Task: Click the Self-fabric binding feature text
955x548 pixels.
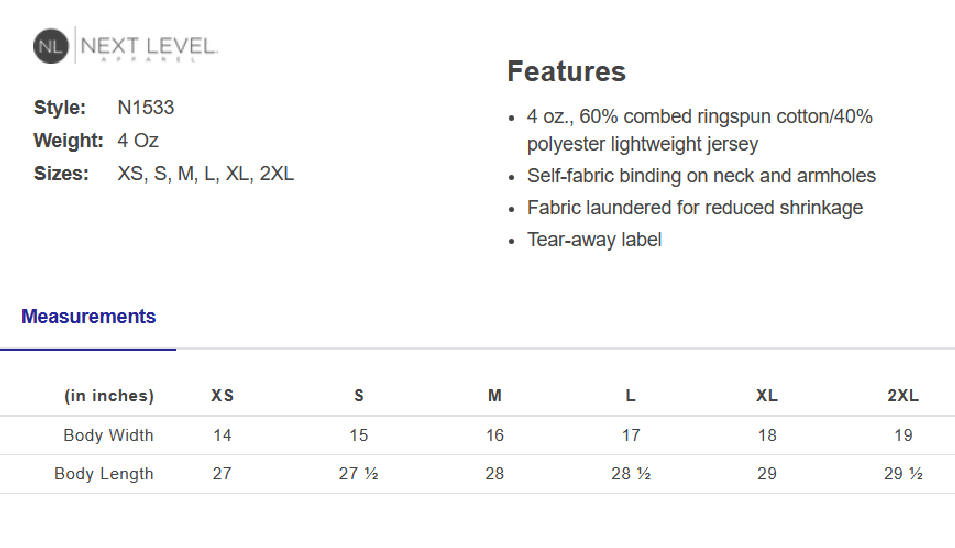Action: 701,176
